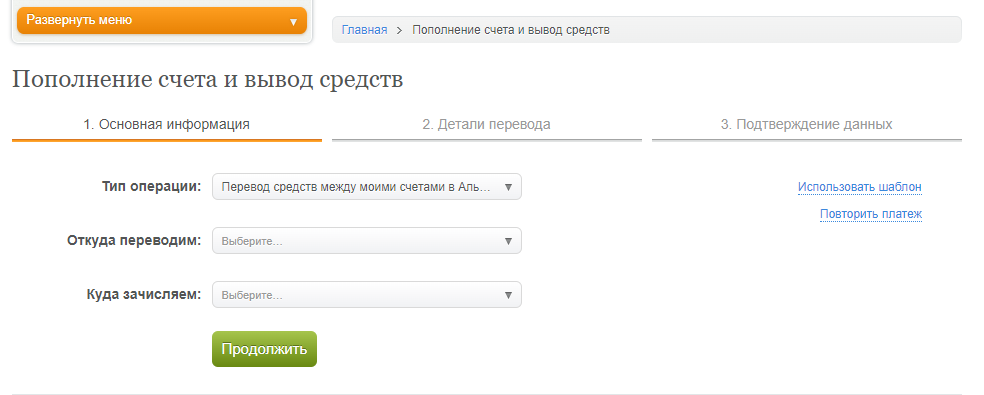The height and width of the screenshot is (395, 984).
Task: Expand the Развернуть меню orange button
Action: point(162,21)
